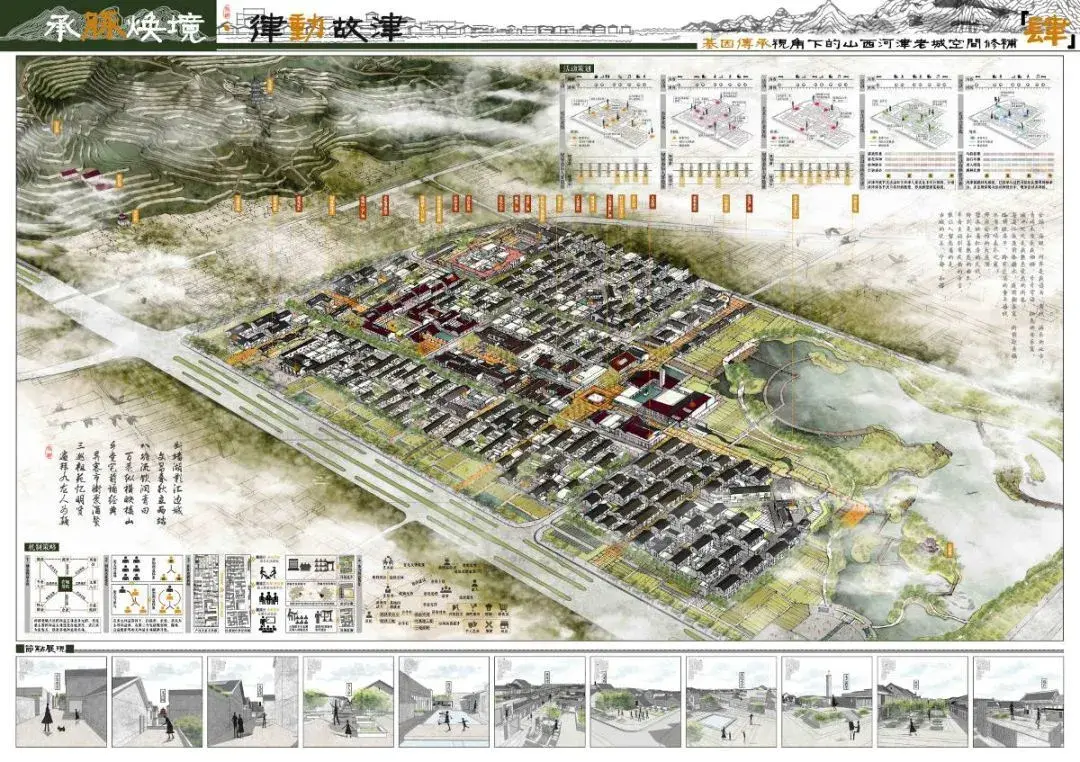This screenshot has width=1080, height=762.
Task: Open thumbnail with figure bending near gabled wall
Action: (x=157, y=701)
